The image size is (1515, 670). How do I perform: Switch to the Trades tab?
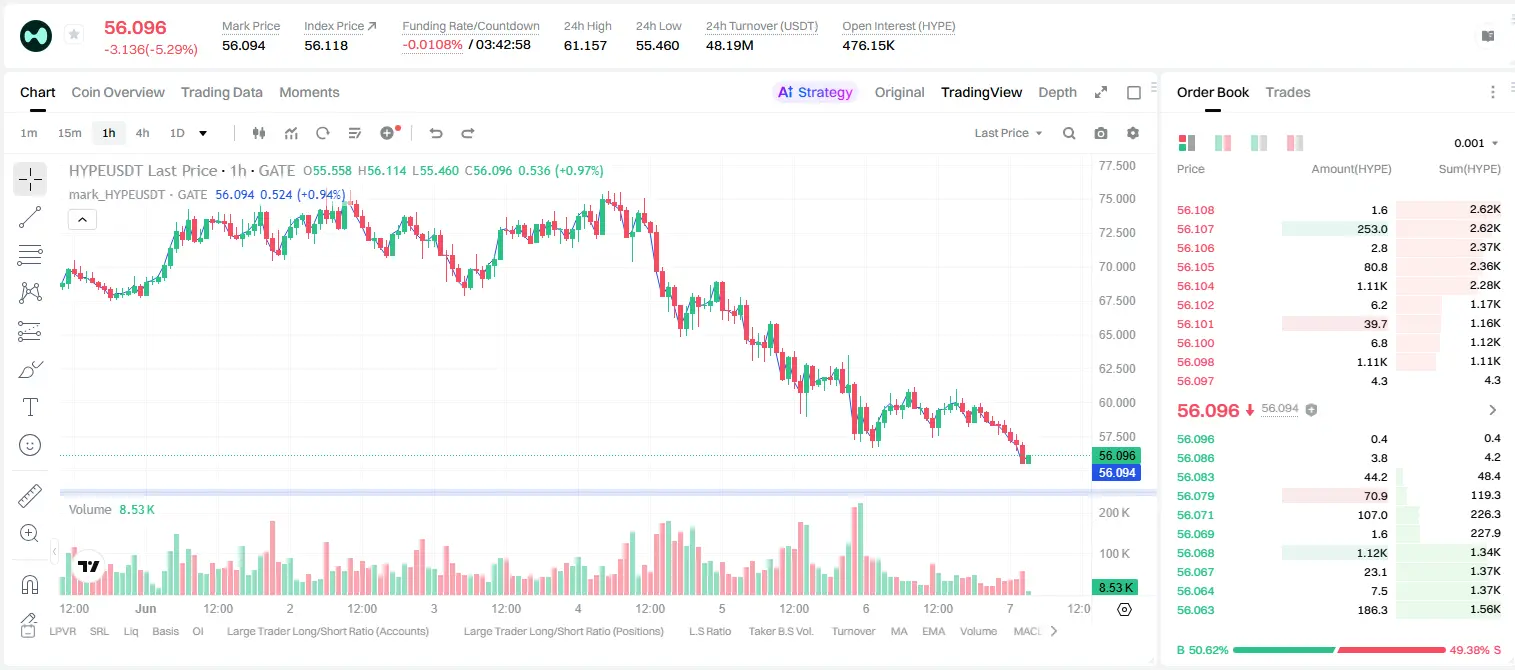(1288, 92)
